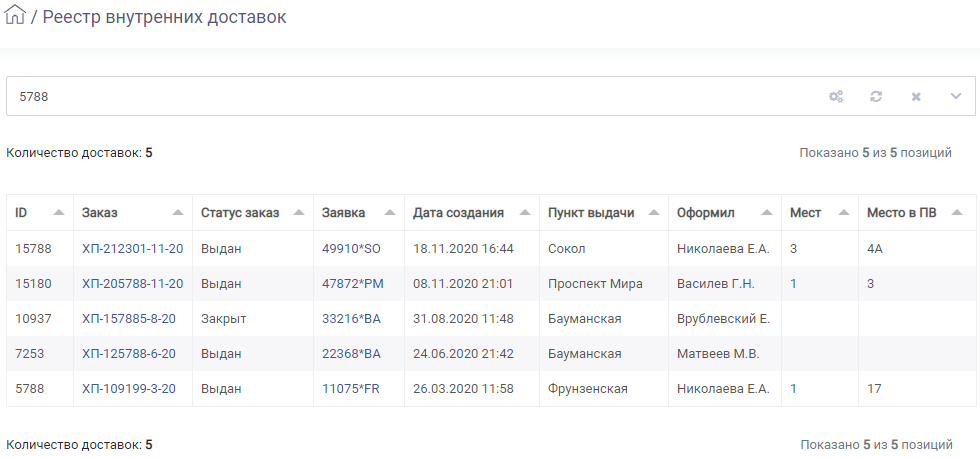Sort by Статус заказ column arrow
The height and width of the screenshot is (459, 980).
coord(299,213)
